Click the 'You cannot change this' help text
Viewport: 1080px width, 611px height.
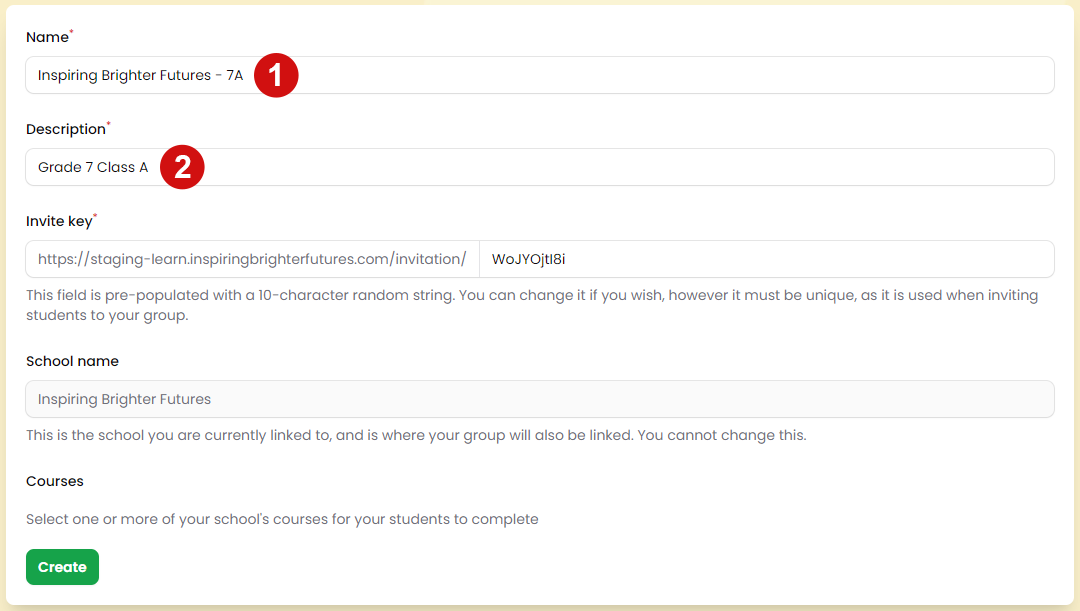(x=416, y=435)
